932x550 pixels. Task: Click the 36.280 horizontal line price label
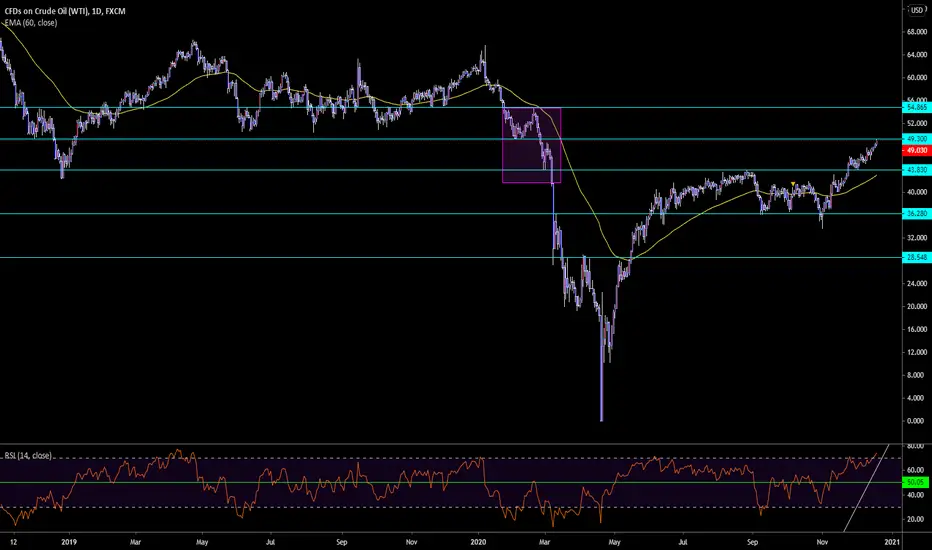[x=915, y=213]
